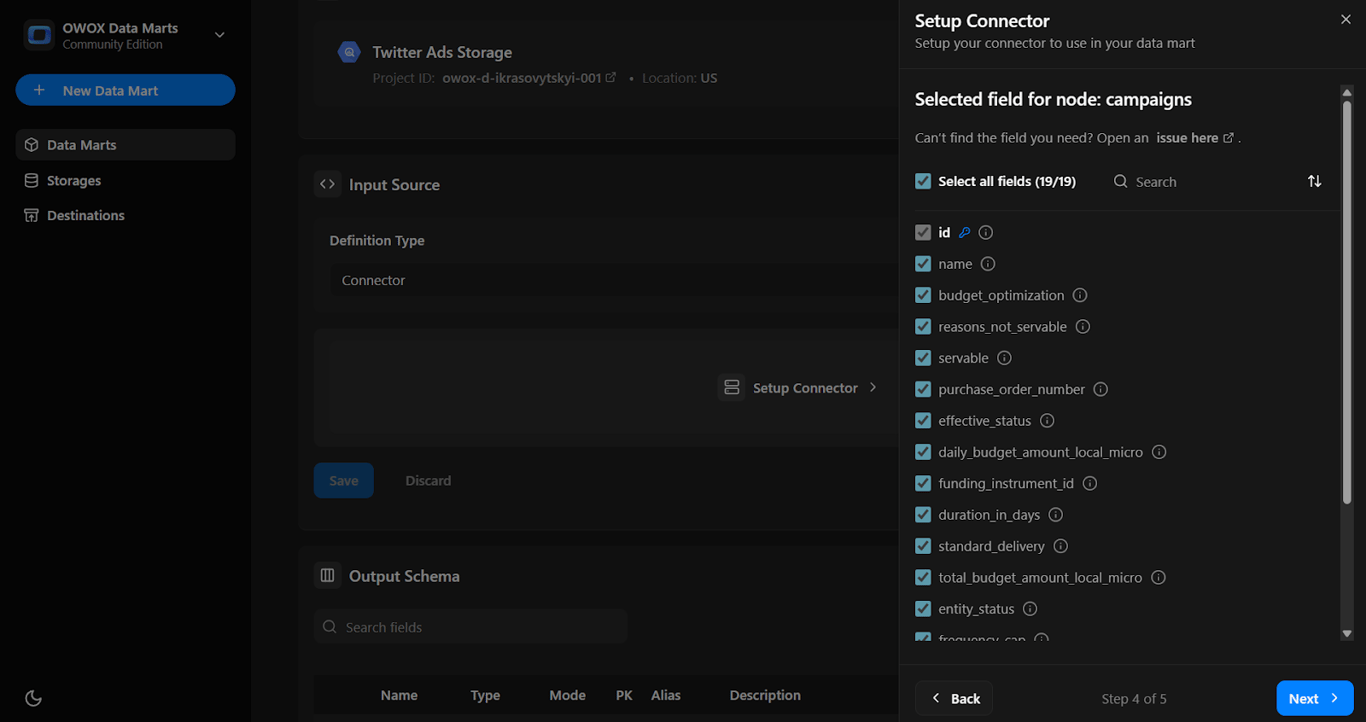This screenshot has width=1366, height=722.
Task: Toggle reasons_not_servable checkbox
Action: 923,326
